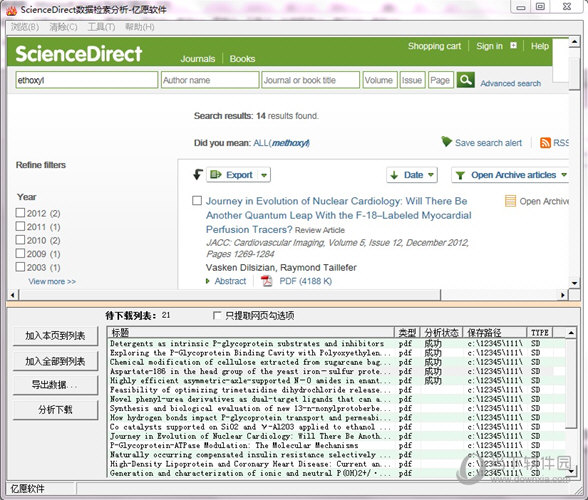Select row Feasibility of optimizing trimetazidine
Viewport: 588px width, 500px height.
pos(336,390)
